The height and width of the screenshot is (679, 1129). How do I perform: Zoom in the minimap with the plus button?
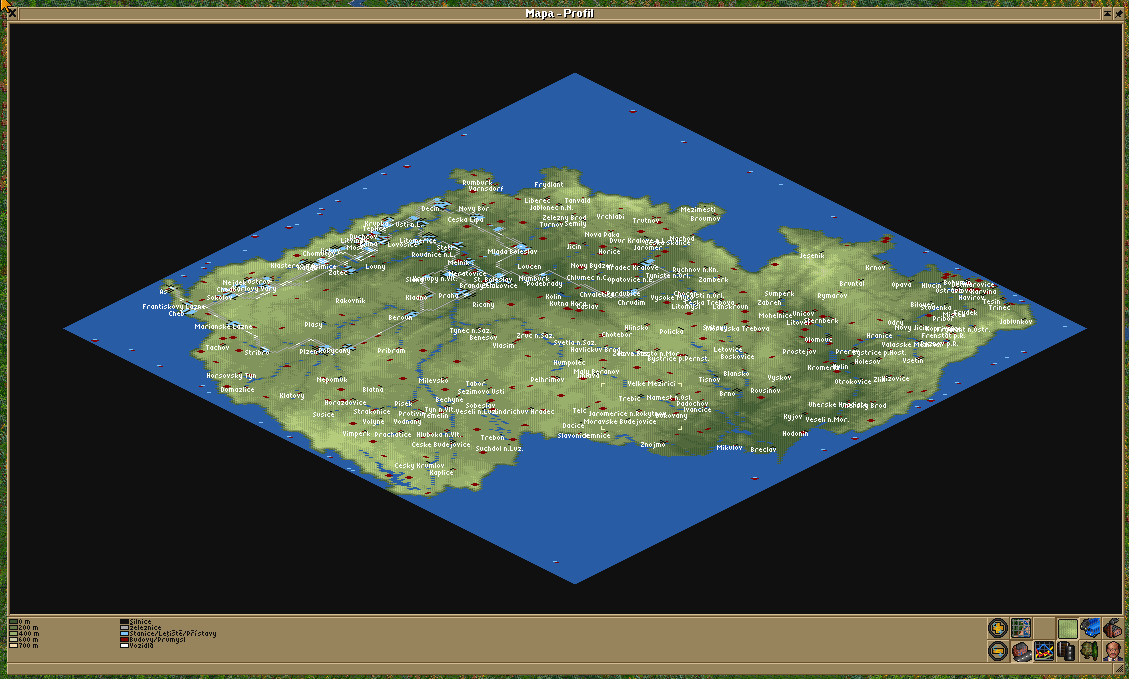[x=998, y=628]
